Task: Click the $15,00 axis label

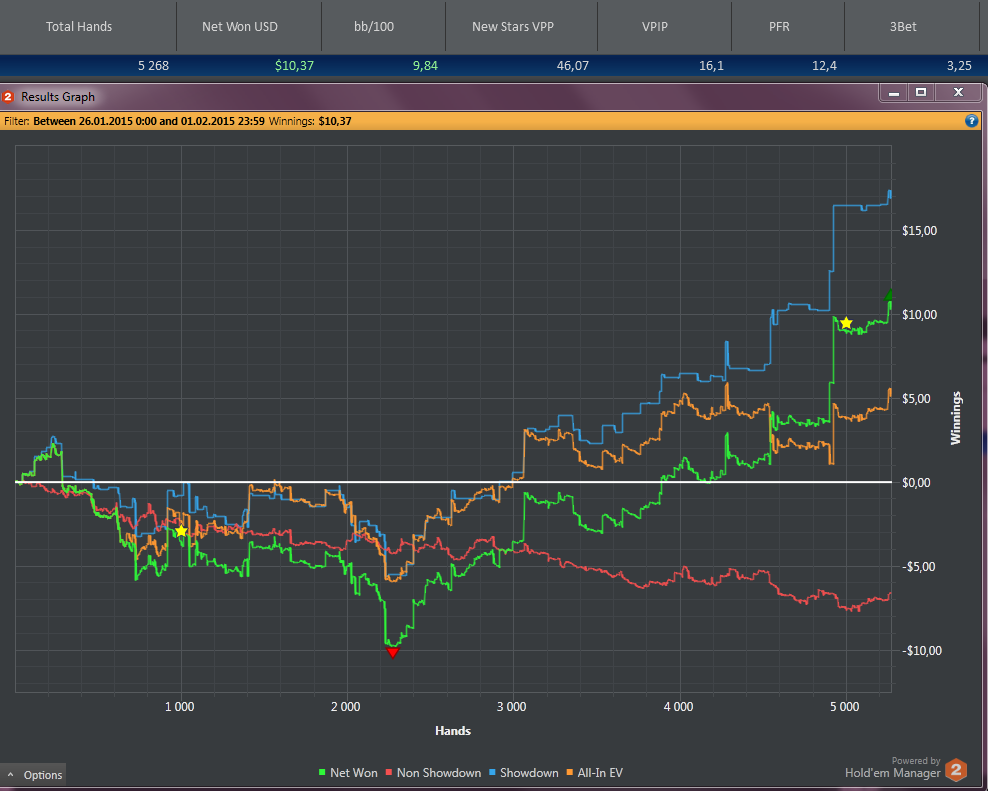Action: (919, 231)
